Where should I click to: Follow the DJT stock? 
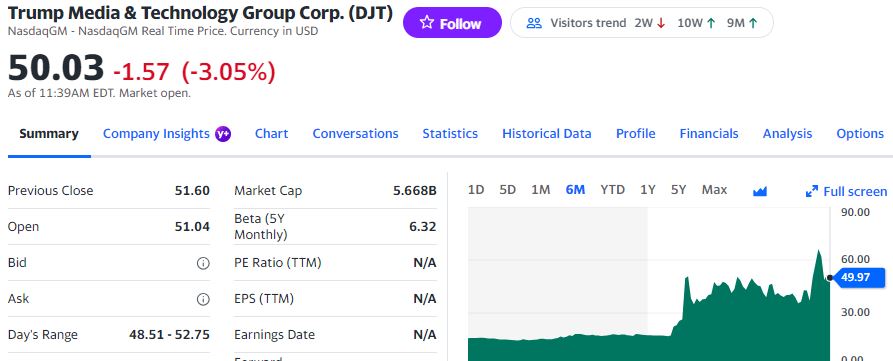[452, 23]
